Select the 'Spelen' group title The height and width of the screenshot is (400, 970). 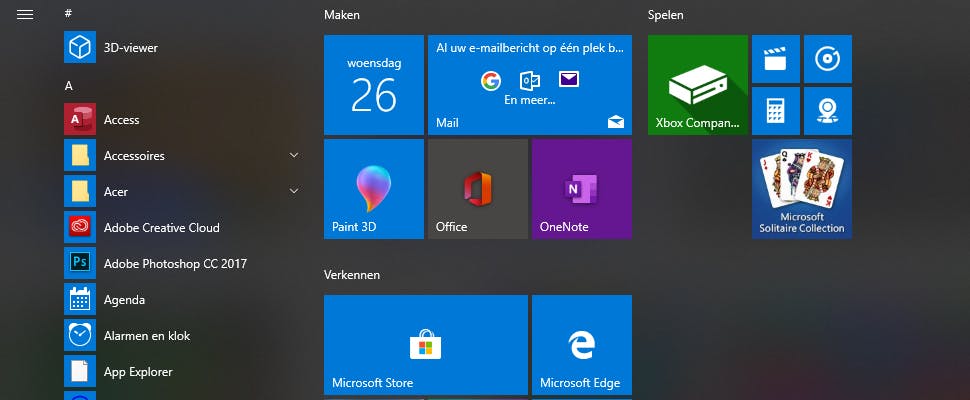666,14
